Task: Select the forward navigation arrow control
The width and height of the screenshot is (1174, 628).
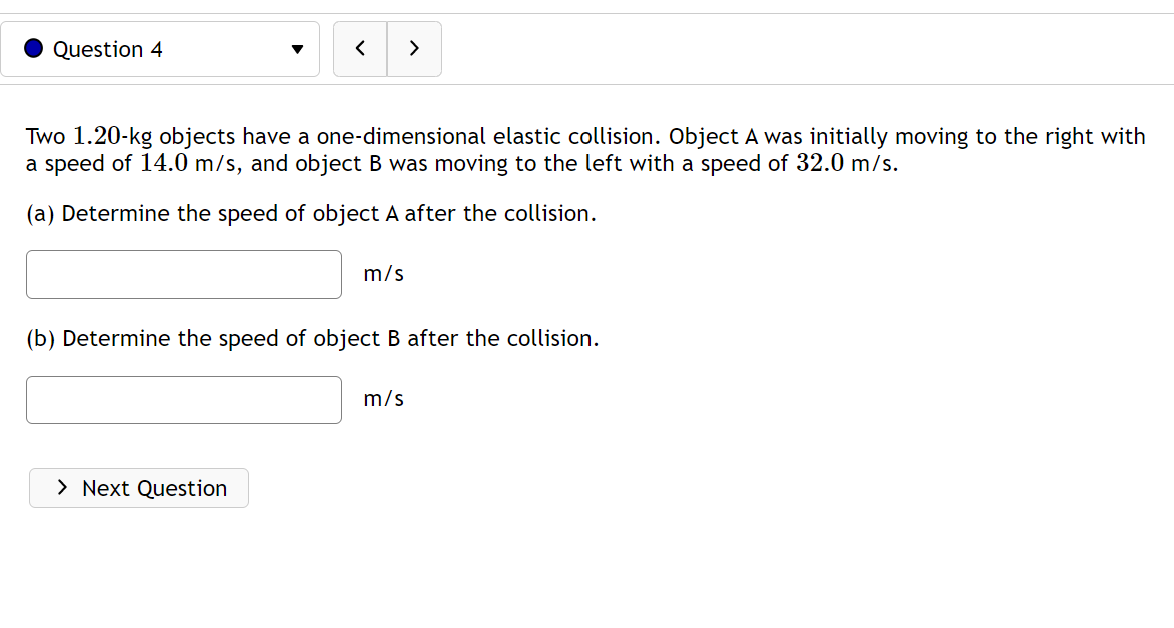Action: (414, 48)
